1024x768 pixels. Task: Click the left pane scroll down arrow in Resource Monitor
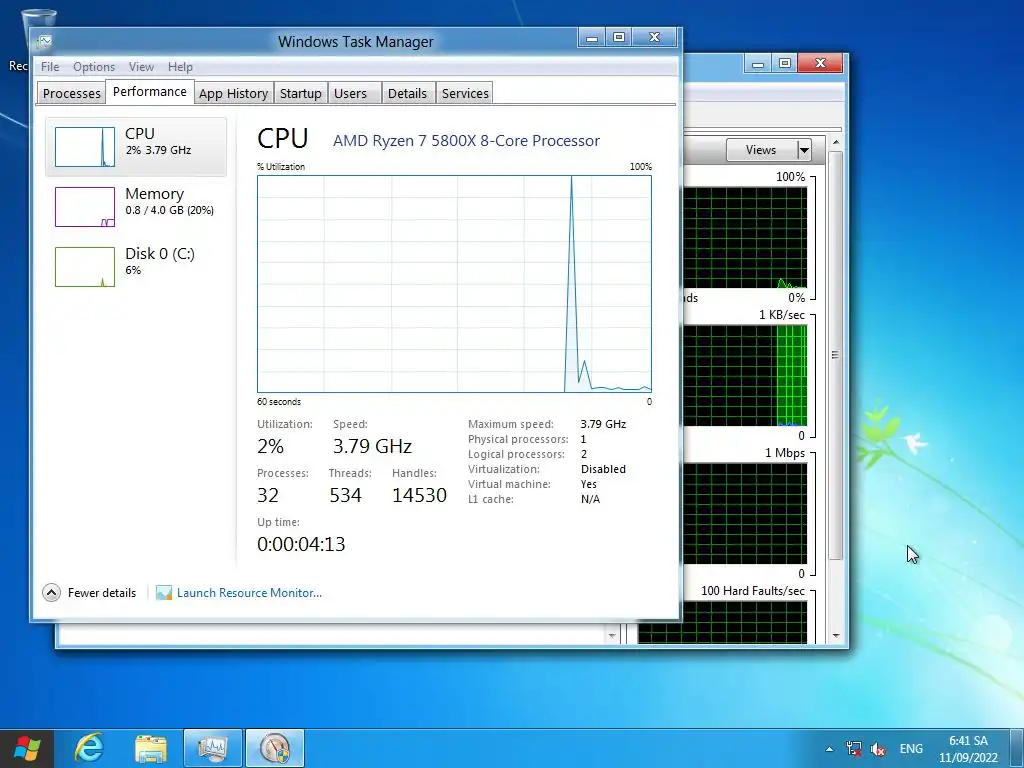[x=612, y=635]
